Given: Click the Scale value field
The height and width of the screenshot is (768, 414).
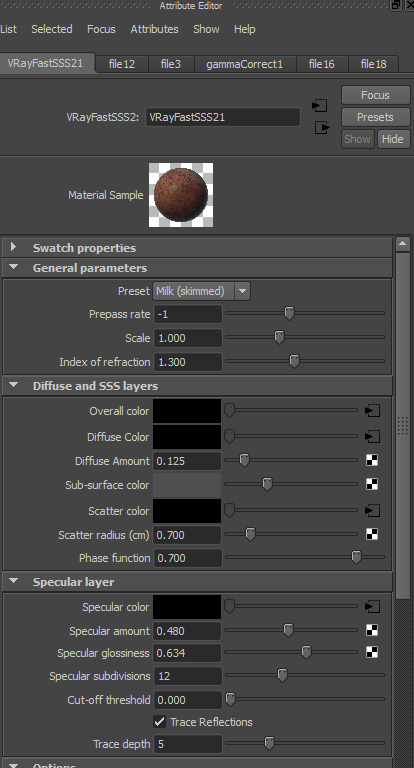Looking at the screenshot, I should click(188, 338).
